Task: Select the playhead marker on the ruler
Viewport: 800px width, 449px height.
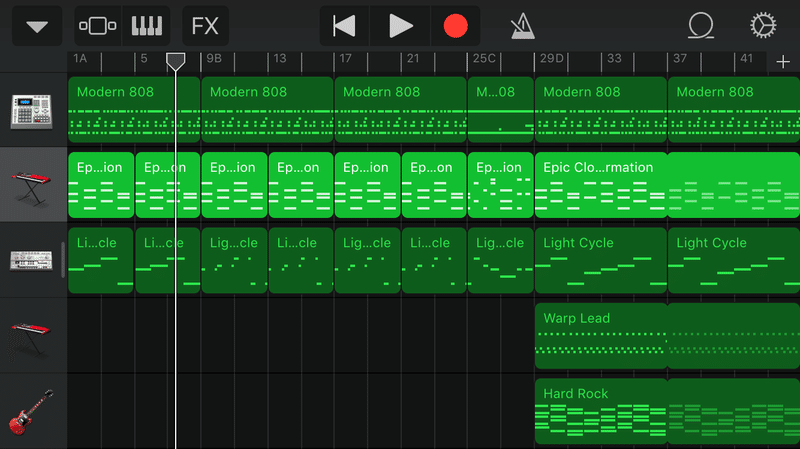Action: point(176,62)
